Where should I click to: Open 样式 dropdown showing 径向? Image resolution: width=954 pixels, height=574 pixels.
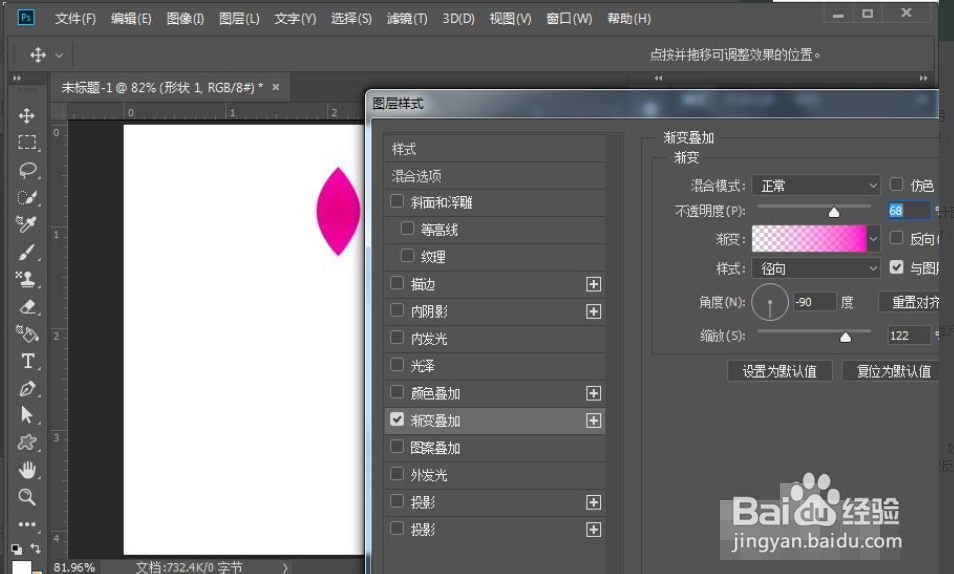[x=816, y=268]
